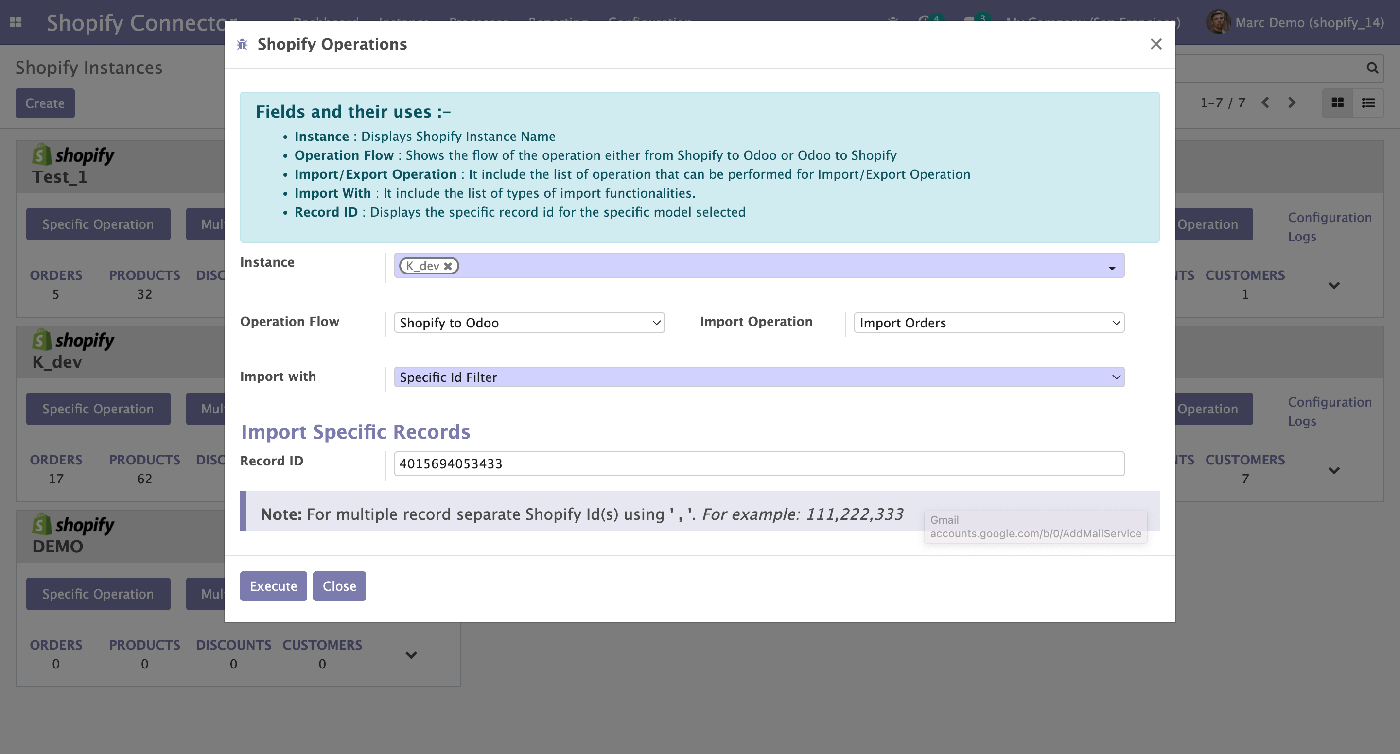1400x754 pixels.
Task: Click the Execute button
Action: (x=273, y=586)
